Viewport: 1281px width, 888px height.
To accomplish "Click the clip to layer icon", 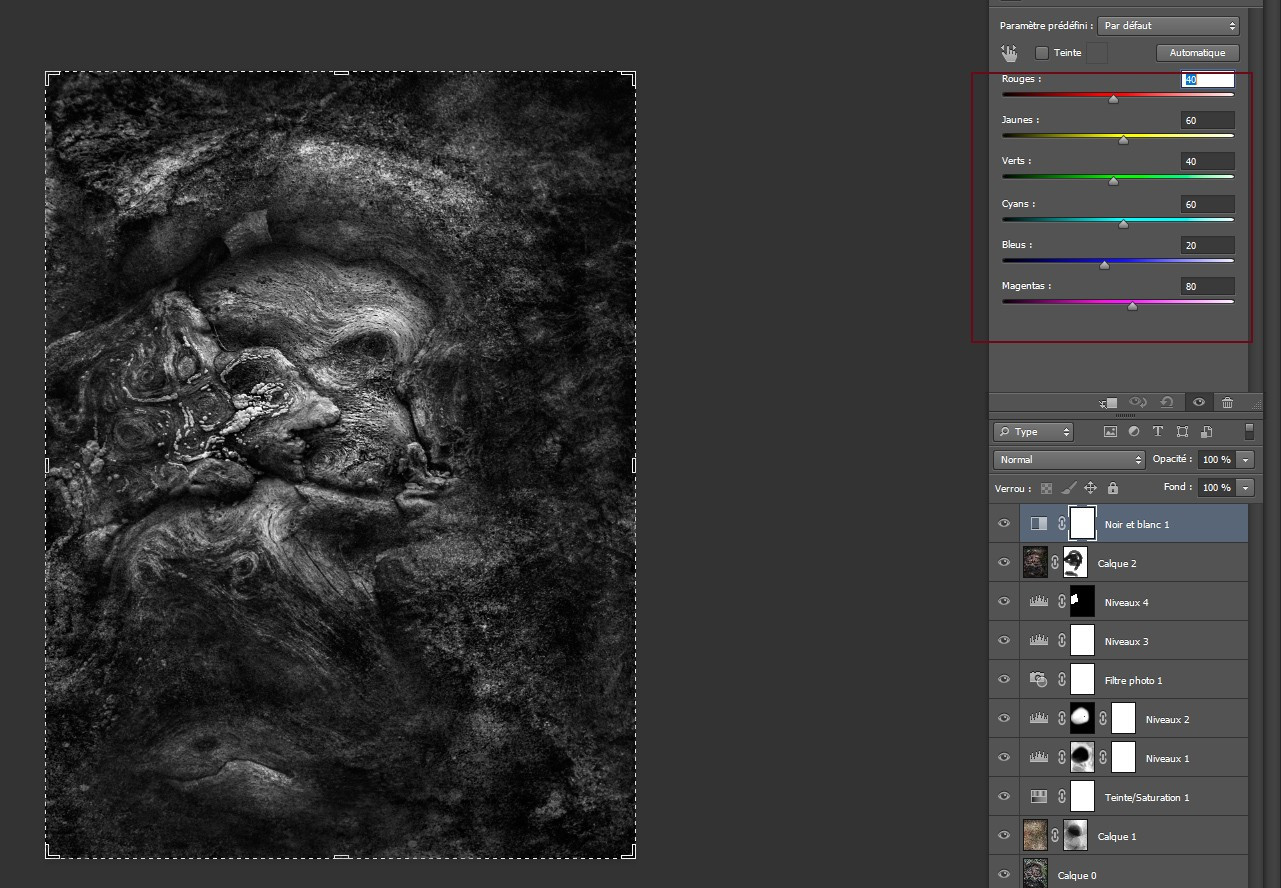I will tap(1108, 402).
